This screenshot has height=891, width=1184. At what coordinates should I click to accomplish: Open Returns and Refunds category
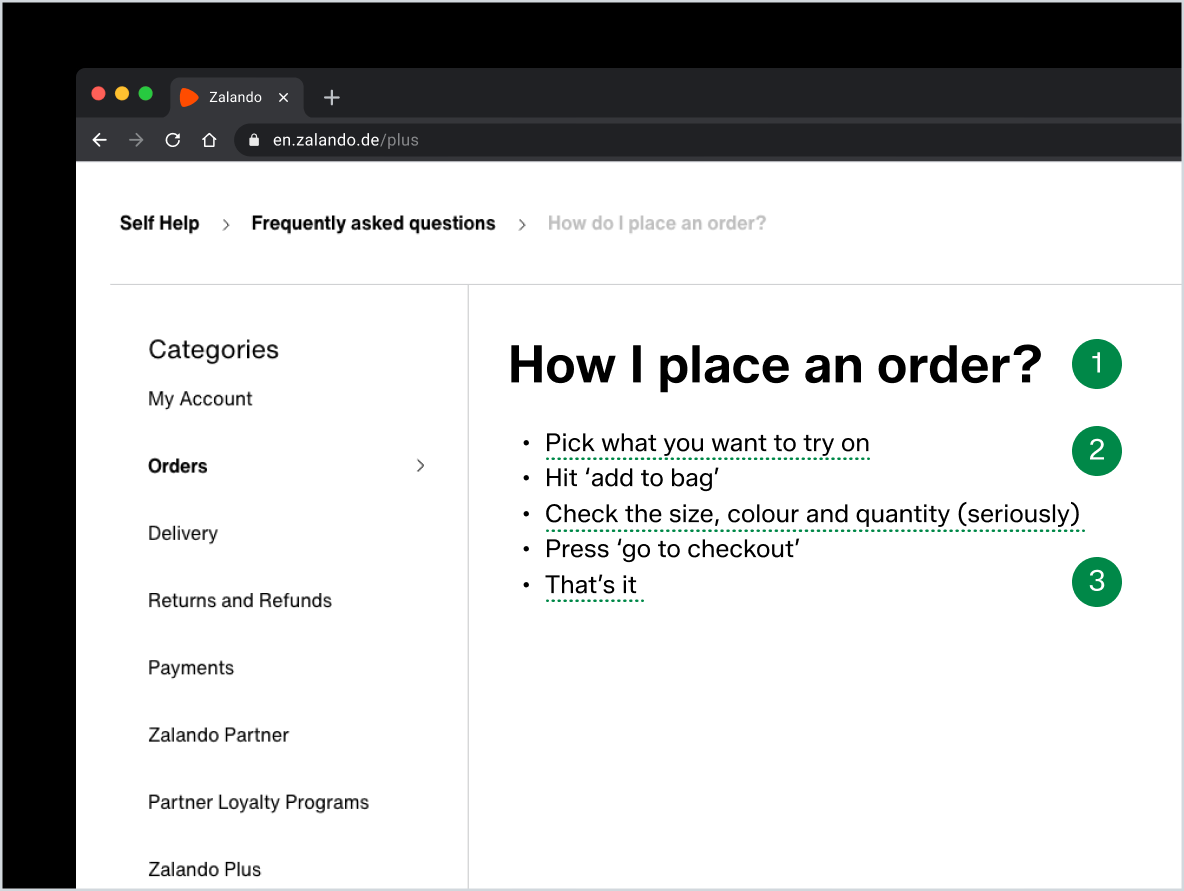click(240, 601)
